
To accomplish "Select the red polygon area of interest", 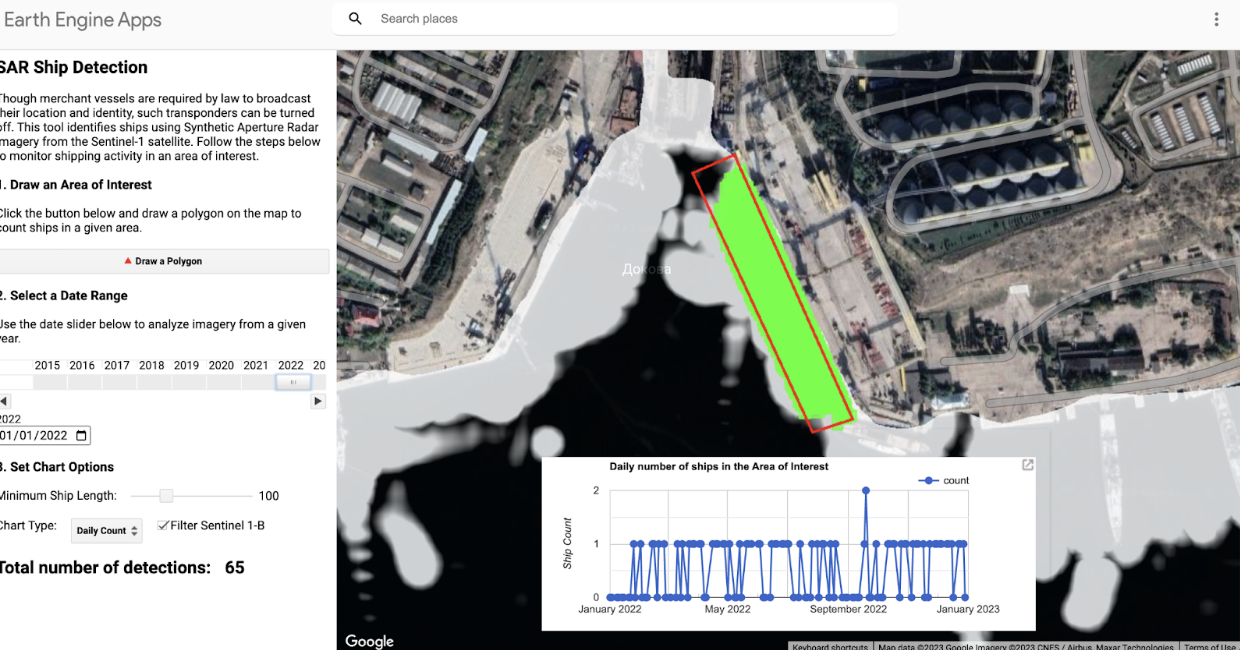I will coord(775,293).
